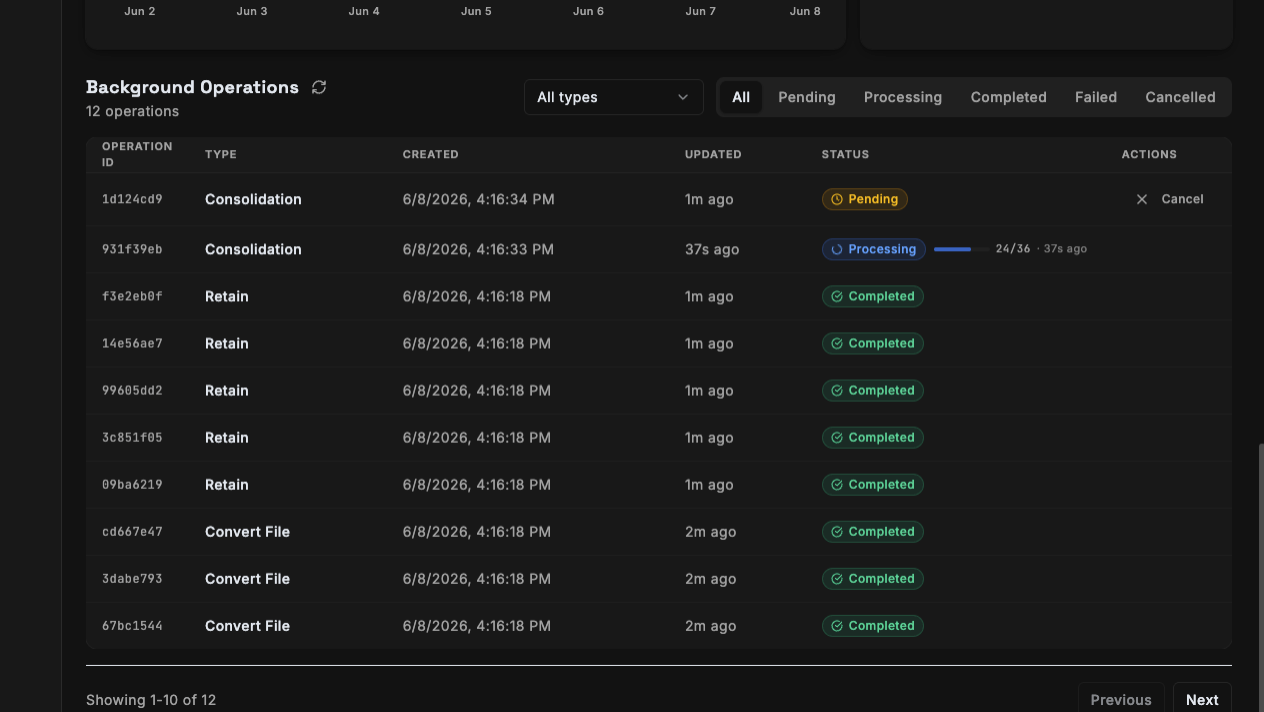Viewport: 1264px width, 712px height.
Task: Switch to the Failed tab
Action: pyautogui.click(x=1096, y=97)
